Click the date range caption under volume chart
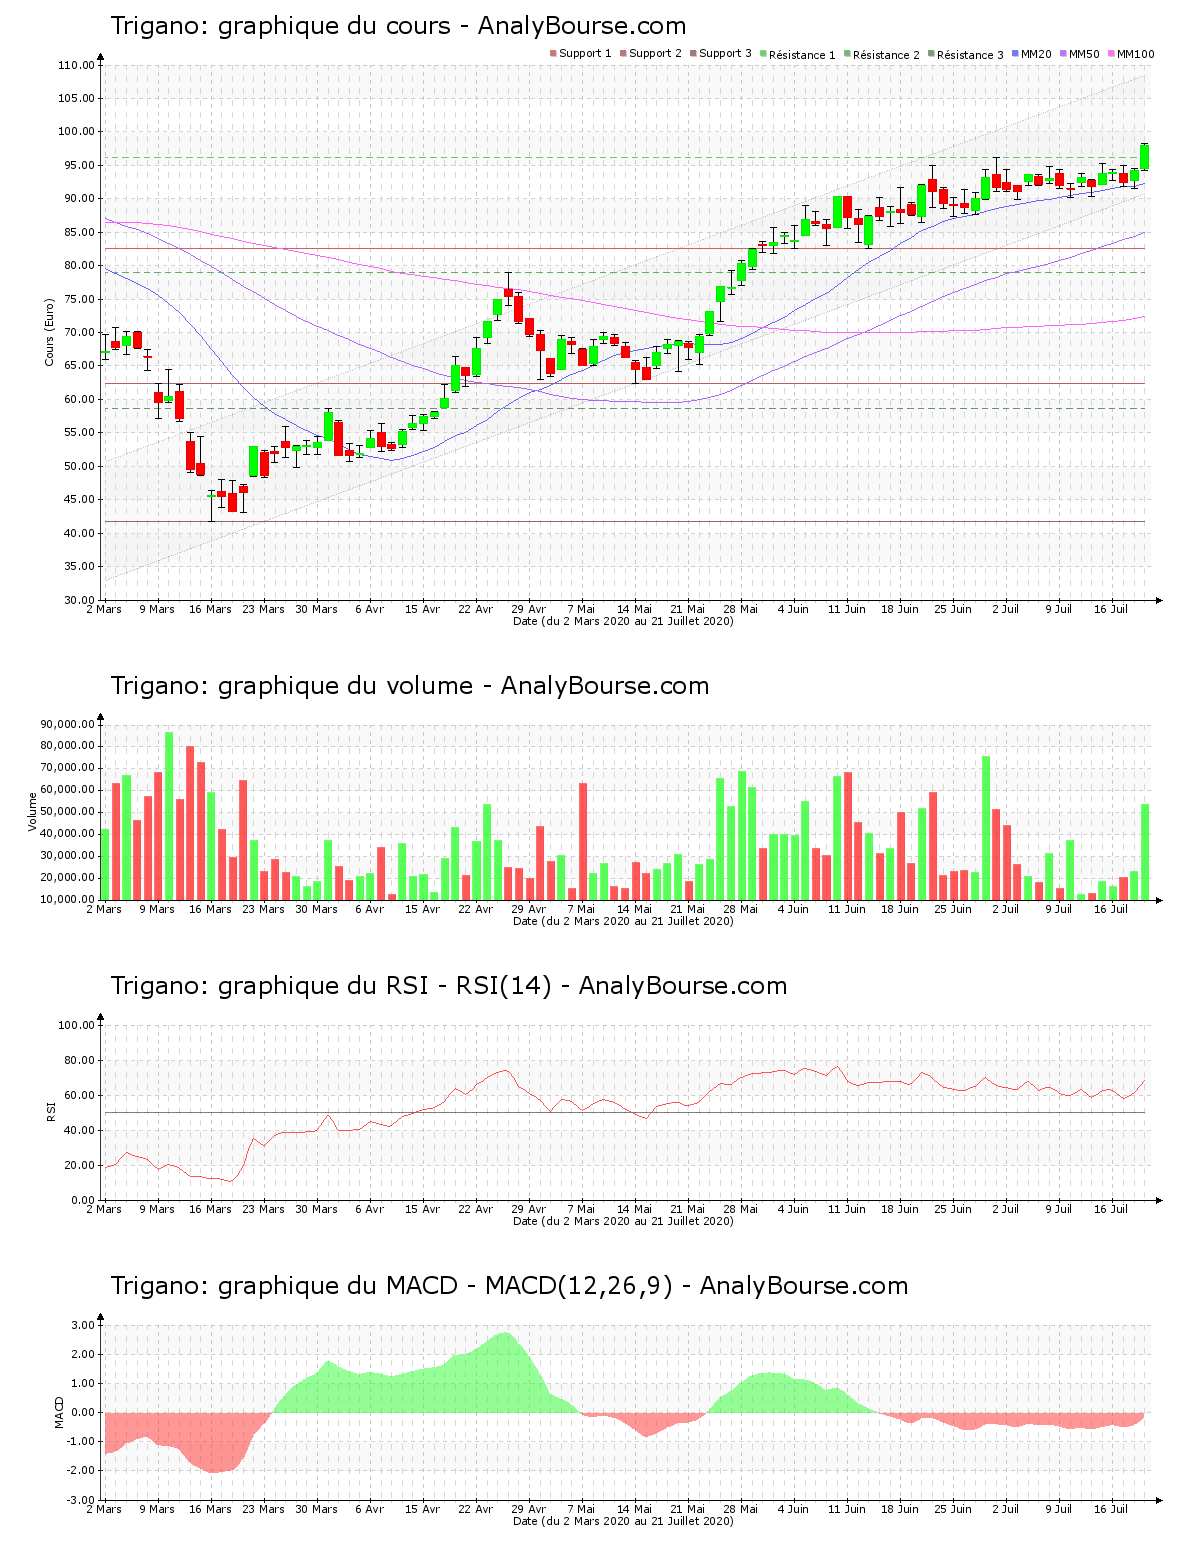Screen dimensions: 1200x1550 coord(623,921)
